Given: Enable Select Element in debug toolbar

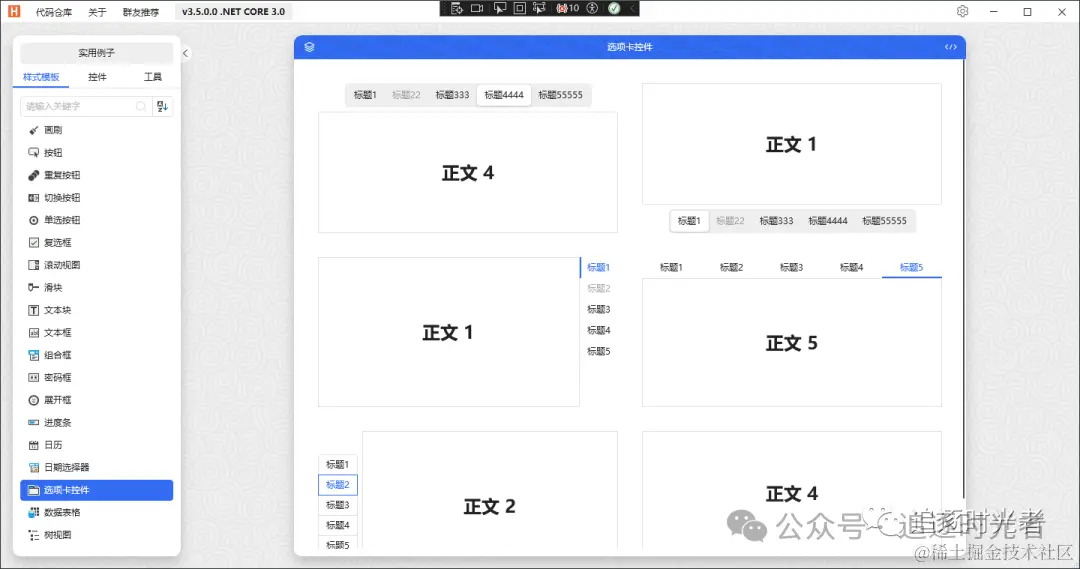Looking at the screenshot, I should pos(499,8).
